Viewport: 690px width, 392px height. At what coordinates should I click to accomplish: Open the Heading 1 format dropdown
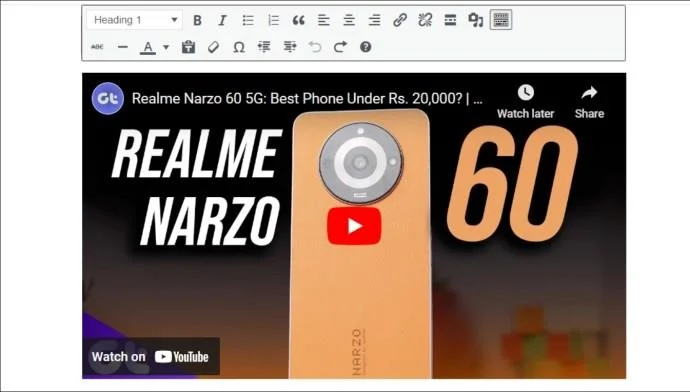click(x=134, y=20)
